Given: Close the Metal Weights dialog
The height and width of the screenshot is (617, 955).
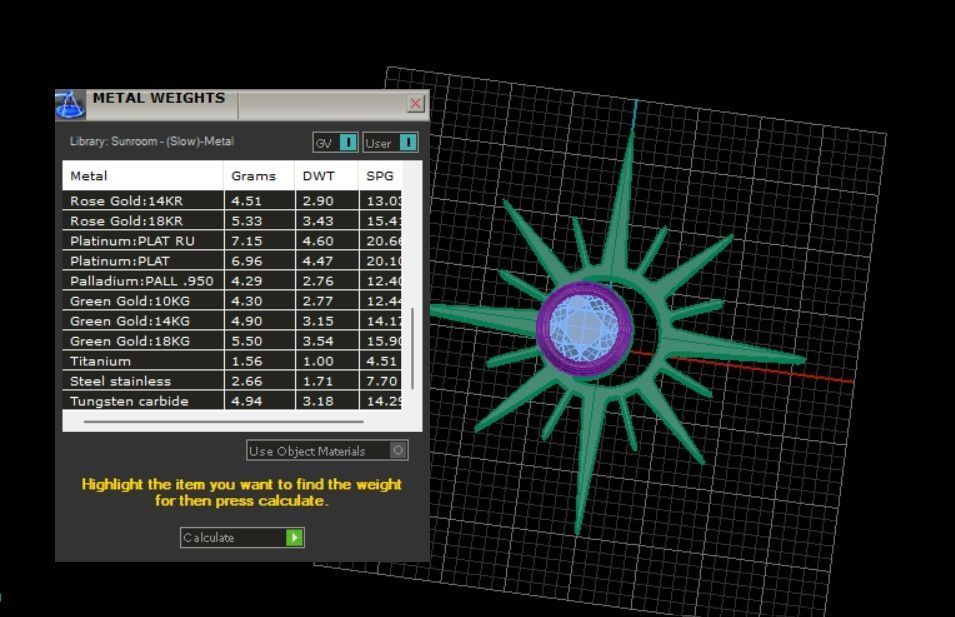Looking at the screenshot, I should [x=415, y=104].
